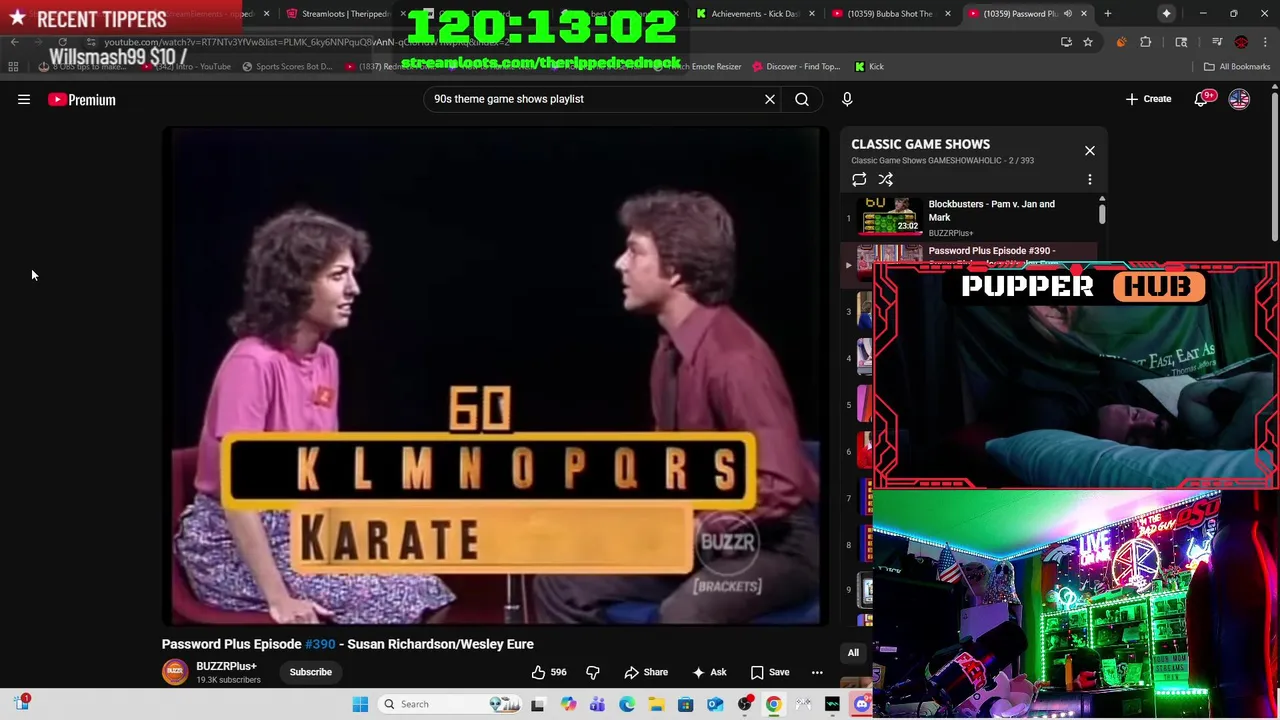The height and width of the screenshot is (720, 1280).
Task: Open File Explorer from taskbar
Action: (656, 705)
